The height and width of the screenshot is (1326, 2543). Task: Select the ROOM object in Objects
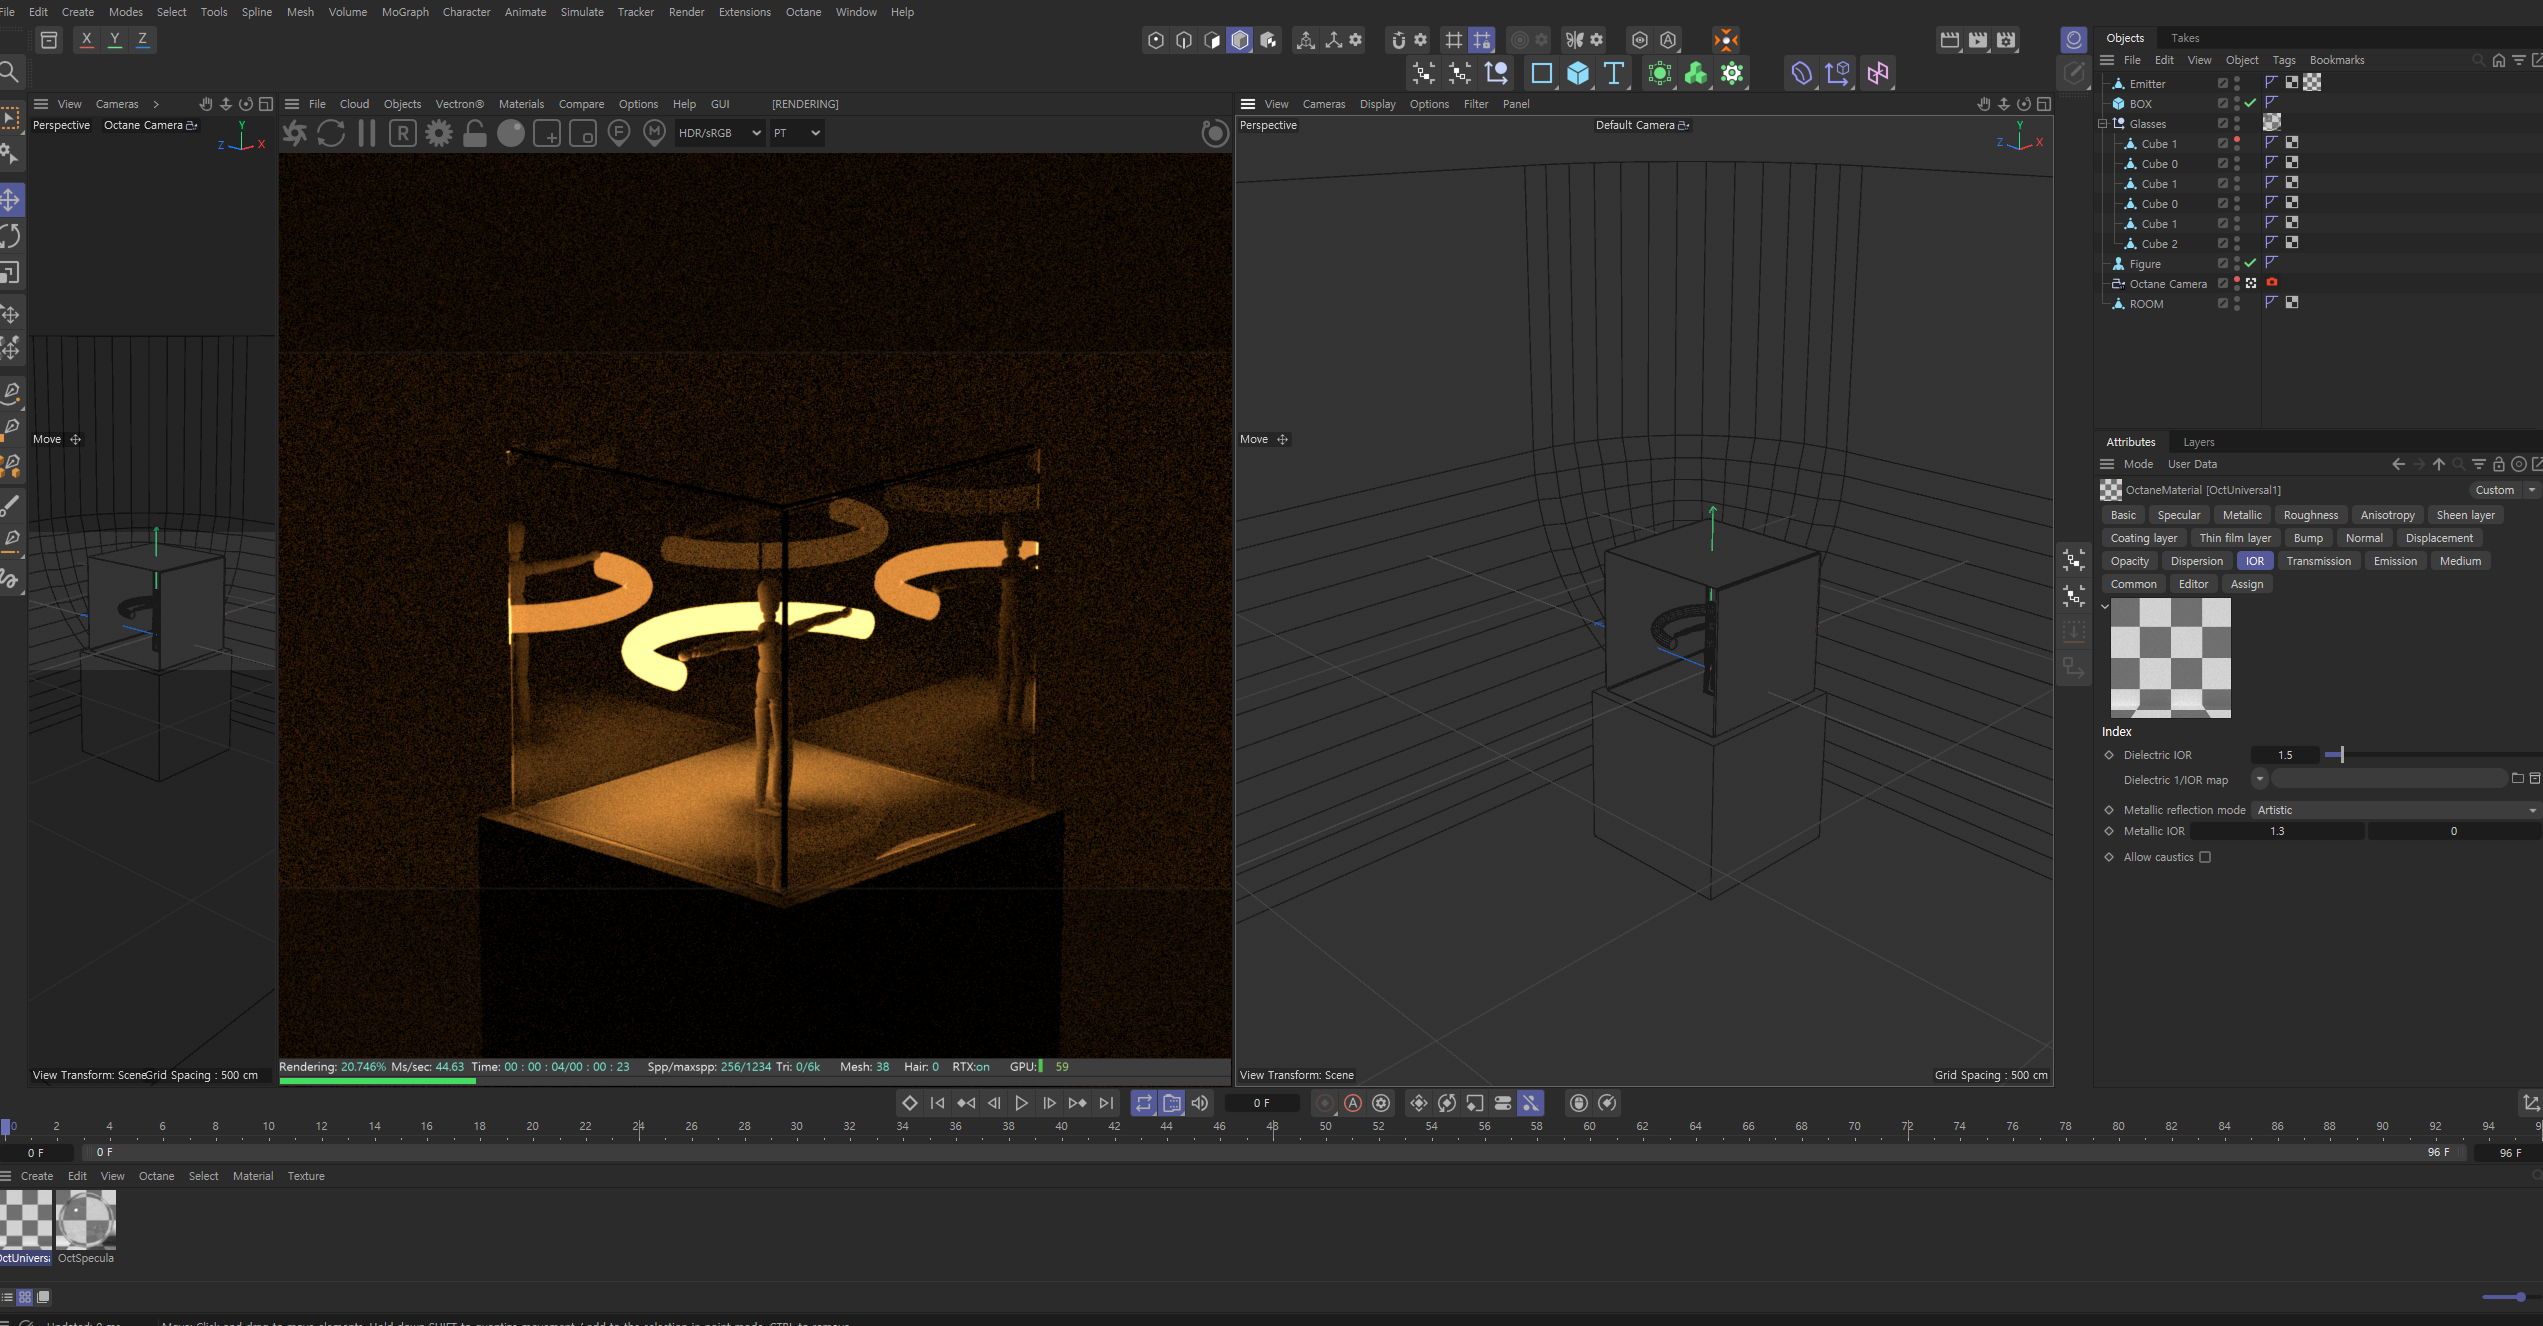[x=2146, y=304]
